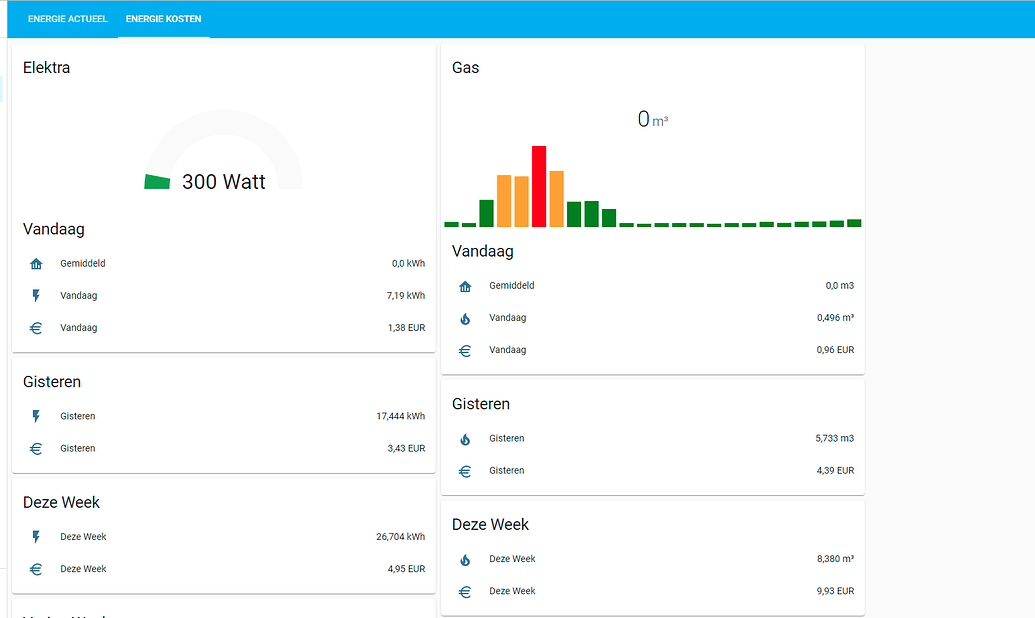The width and height of the screenshot is (1035, 618).
Task: Click the flame icon beside Gas Vandaag
Action: tap(465, 317)
